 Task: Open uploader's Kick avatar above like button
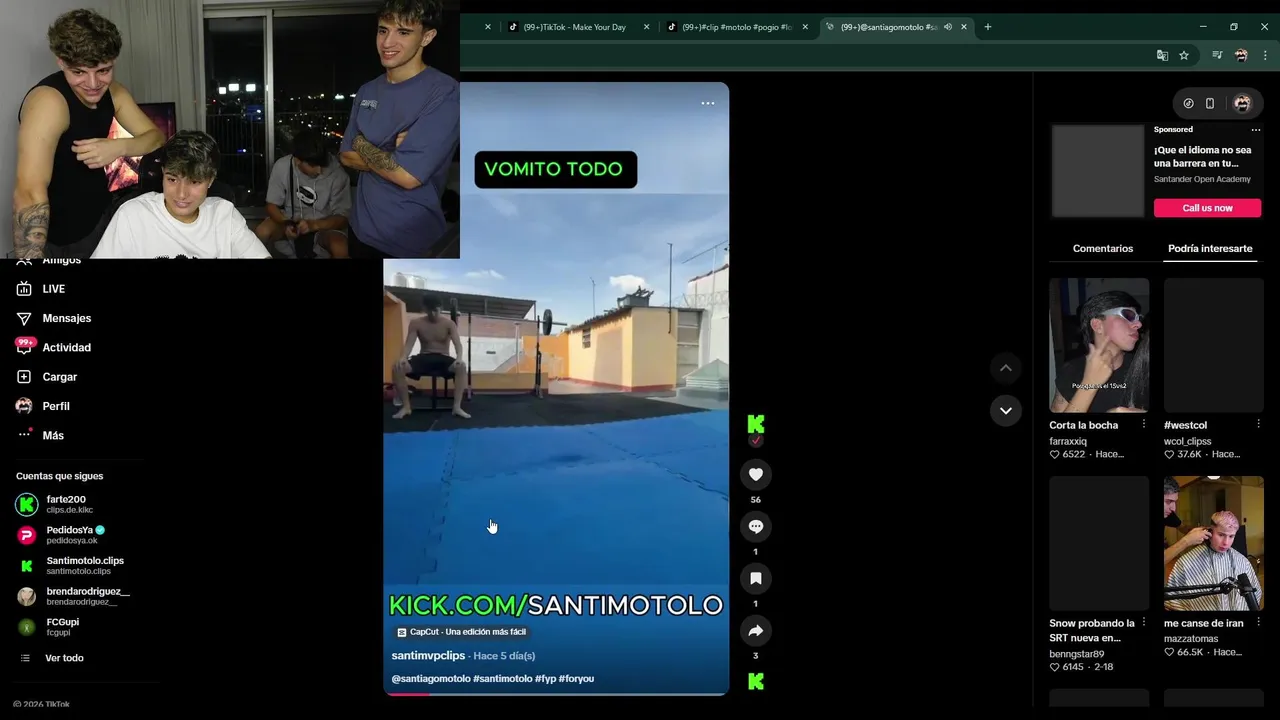click(x=756, y=424)
